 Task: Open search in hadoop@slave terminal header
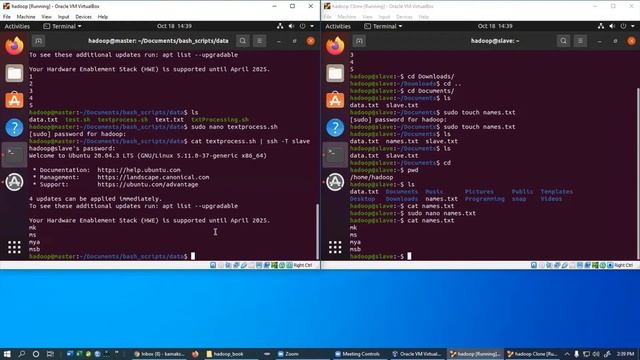click(564, 41)
